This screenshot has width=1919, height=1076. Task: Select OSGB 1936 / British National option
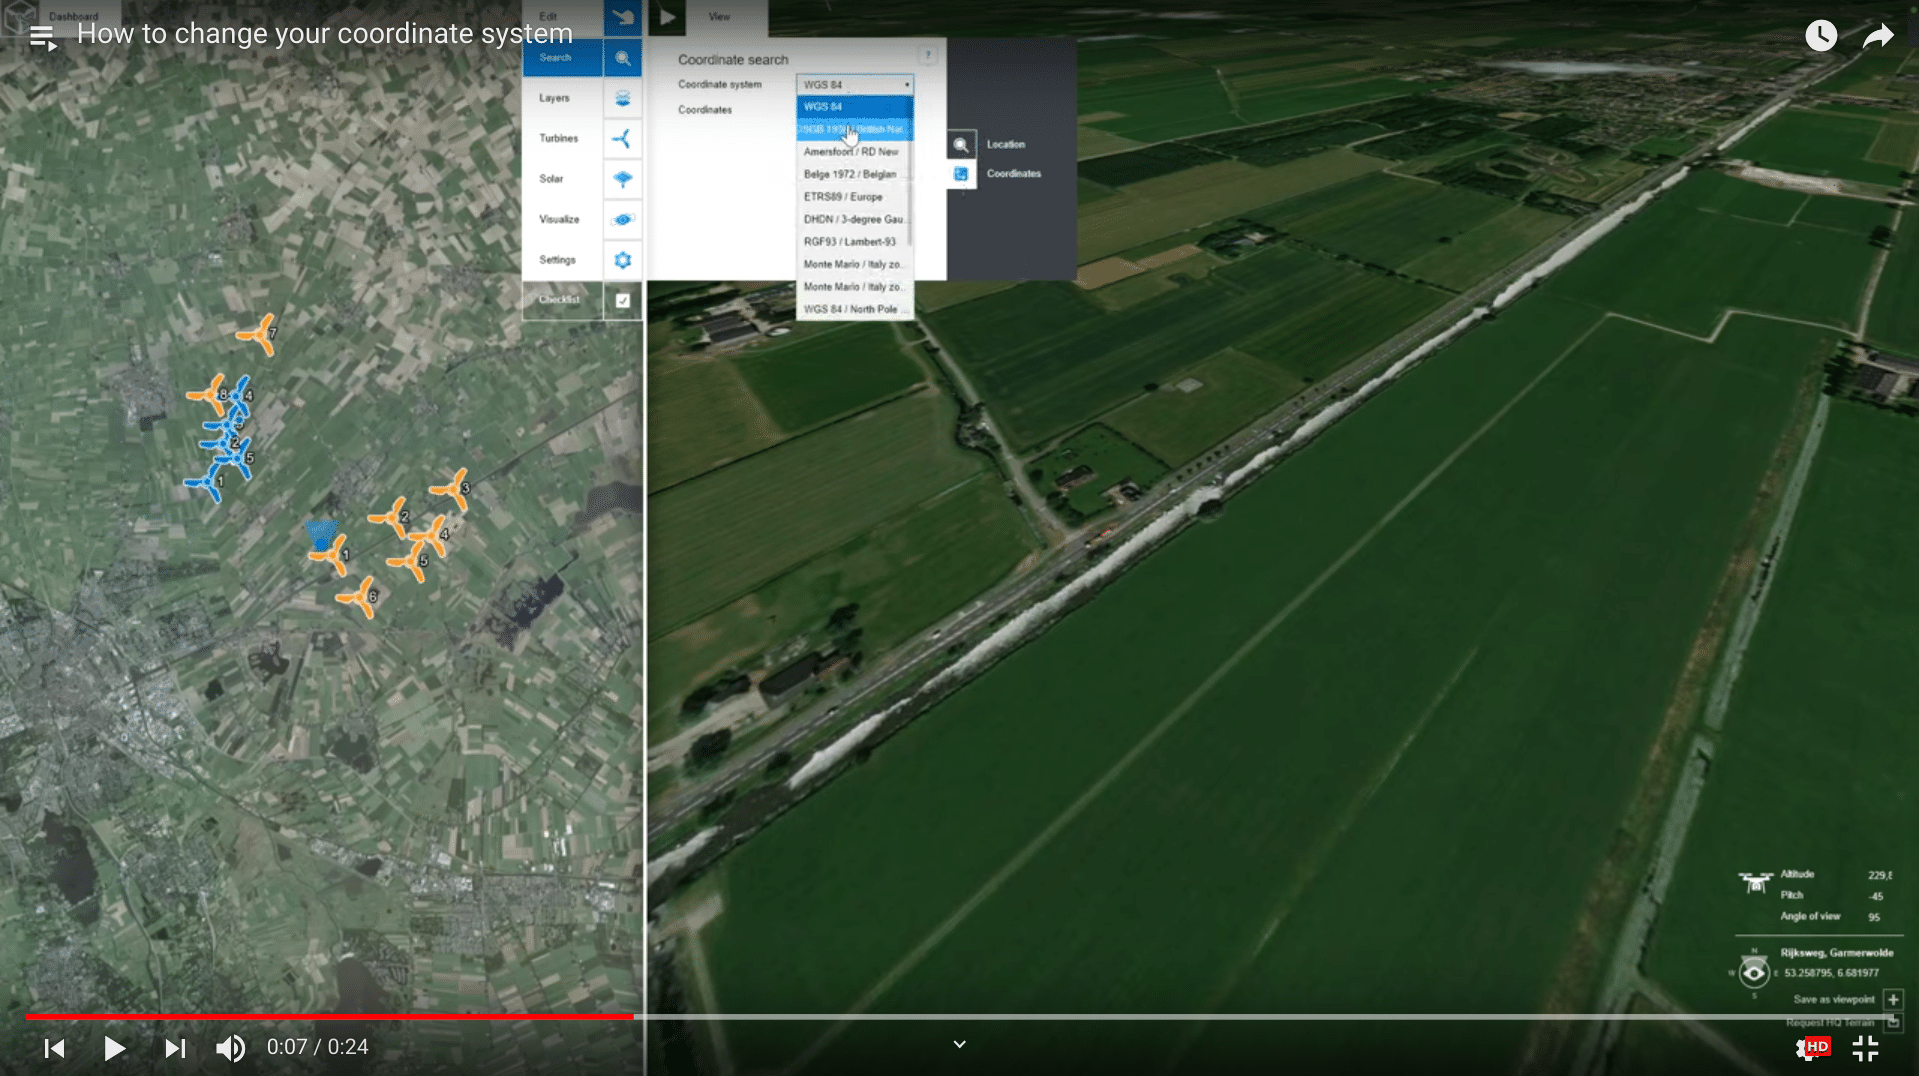pos(855,129)
